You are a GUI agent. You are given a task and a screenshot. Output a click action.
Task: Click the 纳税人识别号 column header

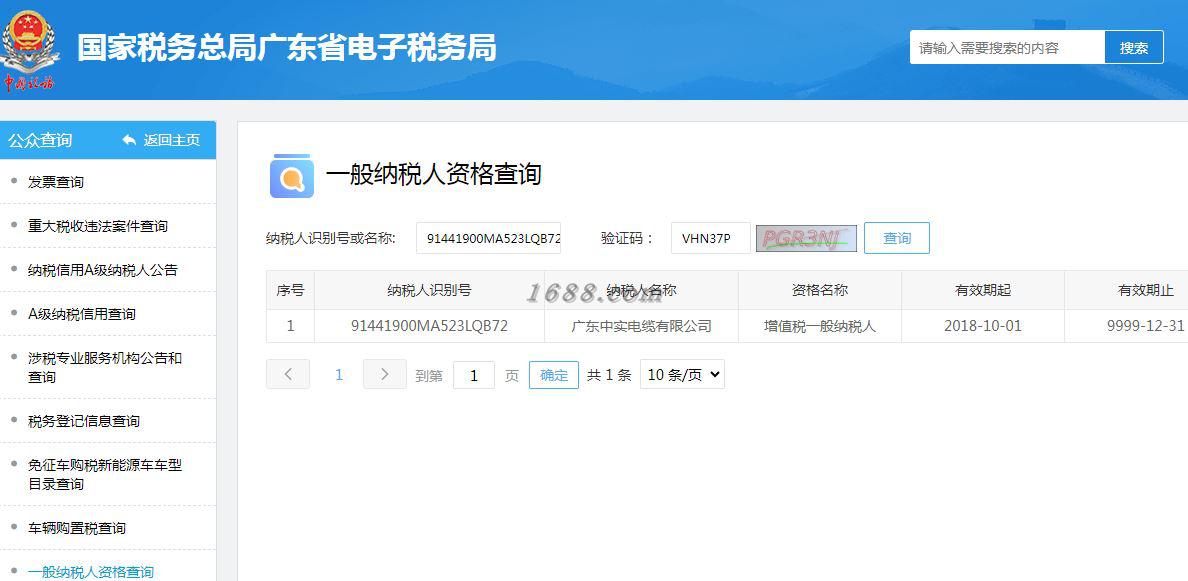pyautogui.click(x=429, y=290)
